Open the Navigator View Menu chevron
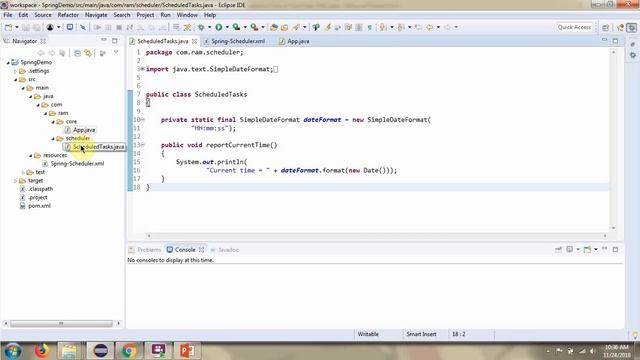Viewport: 640px width, 360px height. tap(116, 53)
